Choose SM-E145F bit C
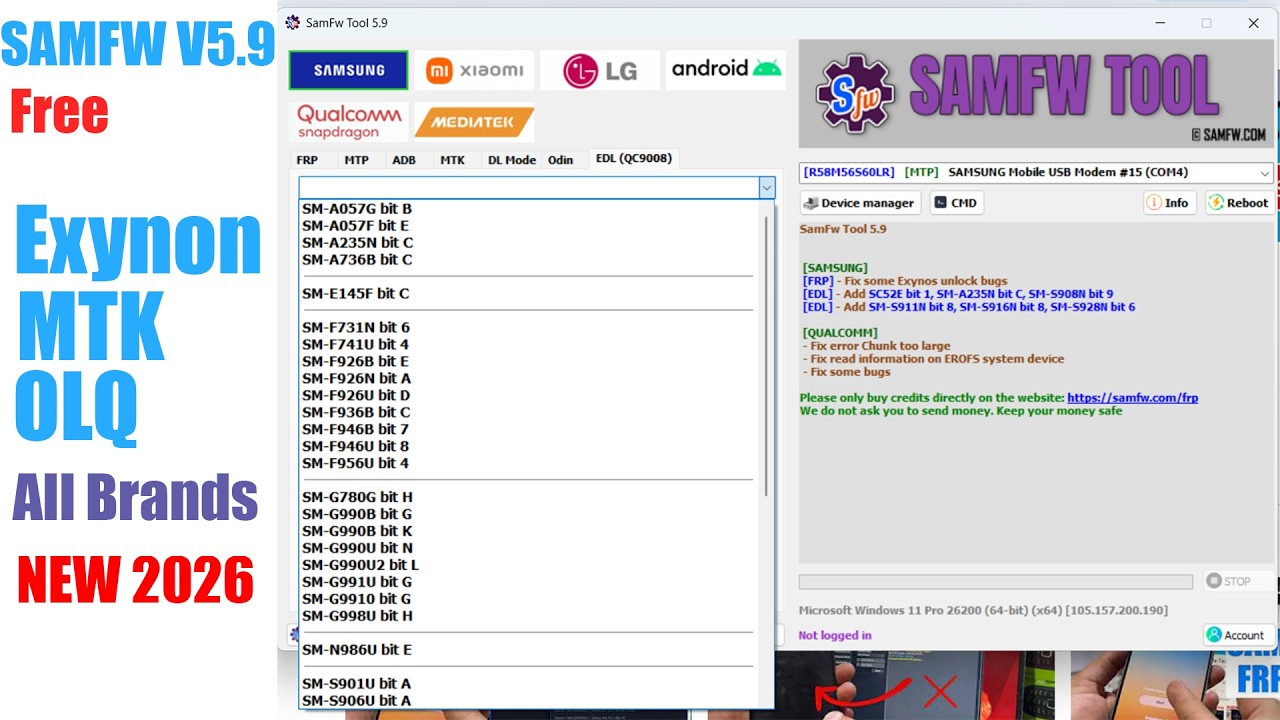Screen dimensions: 1280x720 [x=355, y=294]
